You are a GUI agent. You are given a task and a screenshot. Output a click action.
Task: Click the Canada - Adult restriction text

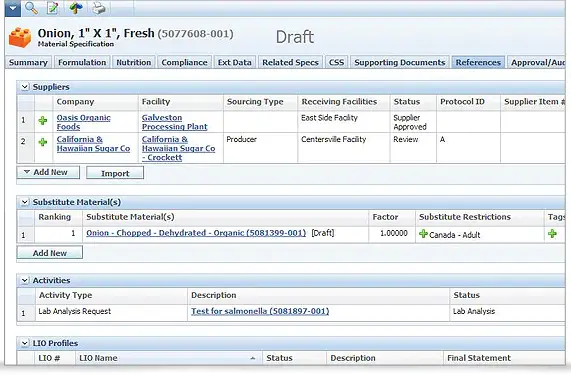(x=454, y=235)
